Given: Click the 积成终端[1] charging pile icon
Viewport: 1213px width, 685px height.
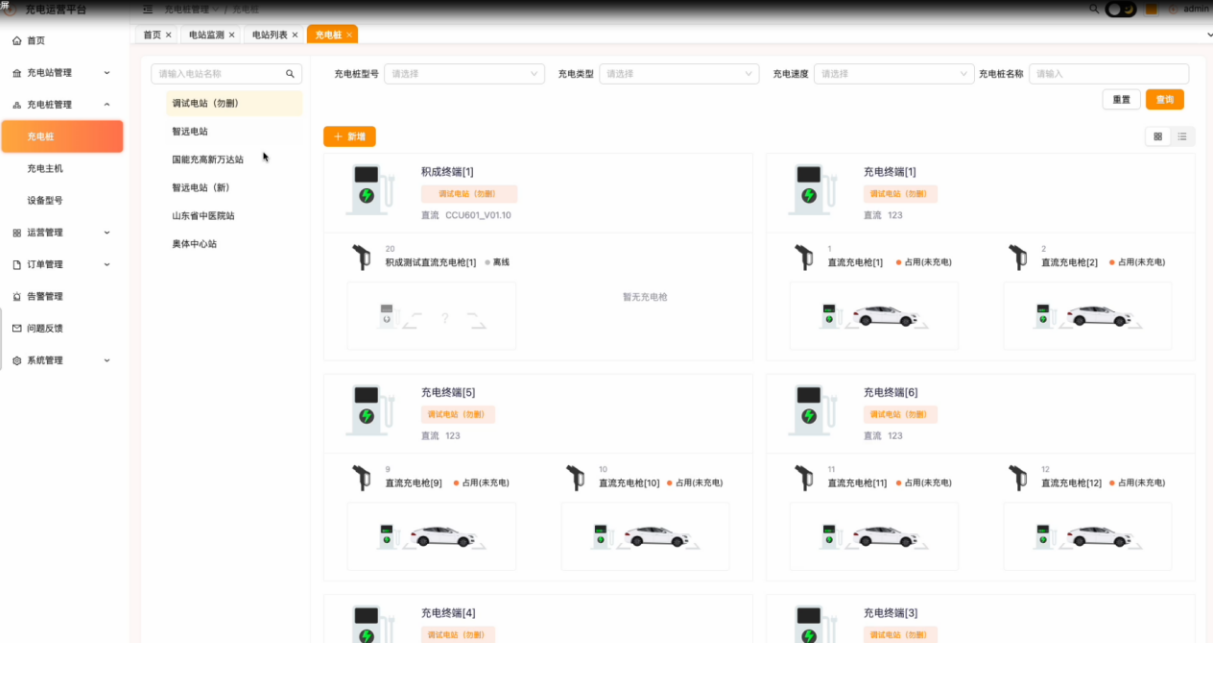Looking at the screenshot, I should tap(369, 189).
